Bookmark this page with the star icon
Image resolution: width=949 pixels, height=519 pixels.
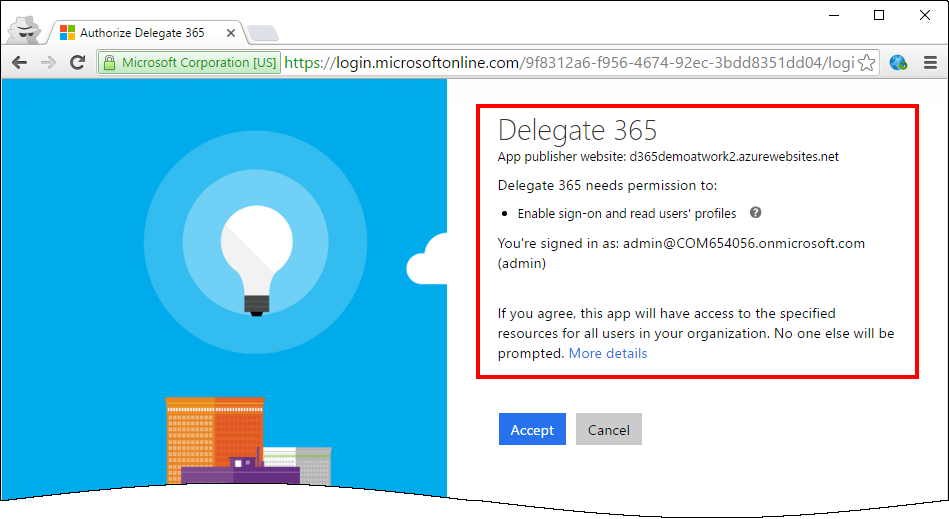(x=867, y=62)
